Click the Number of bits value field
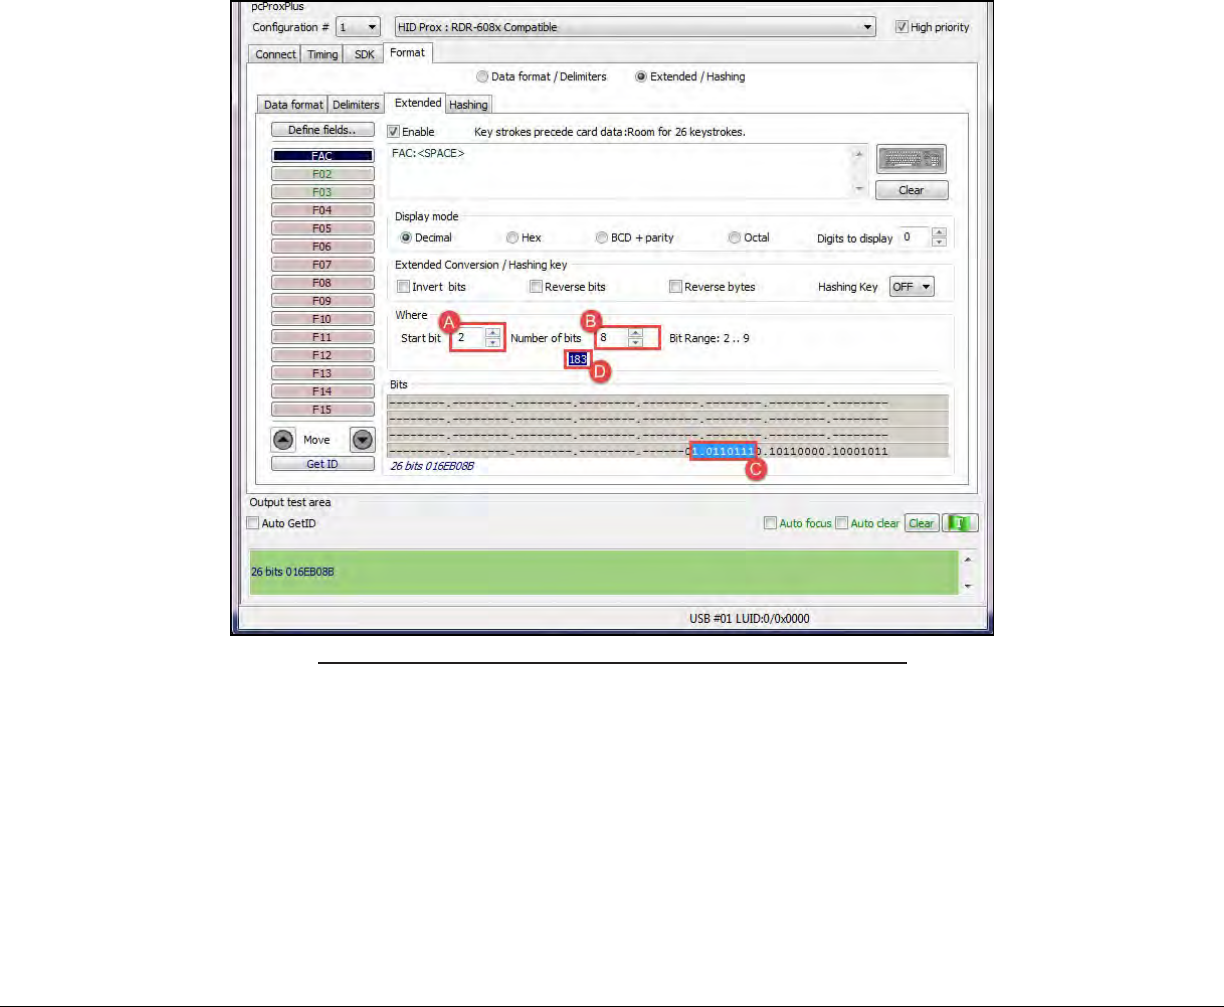The image size is (1224, 1007). tap(611, 338)
